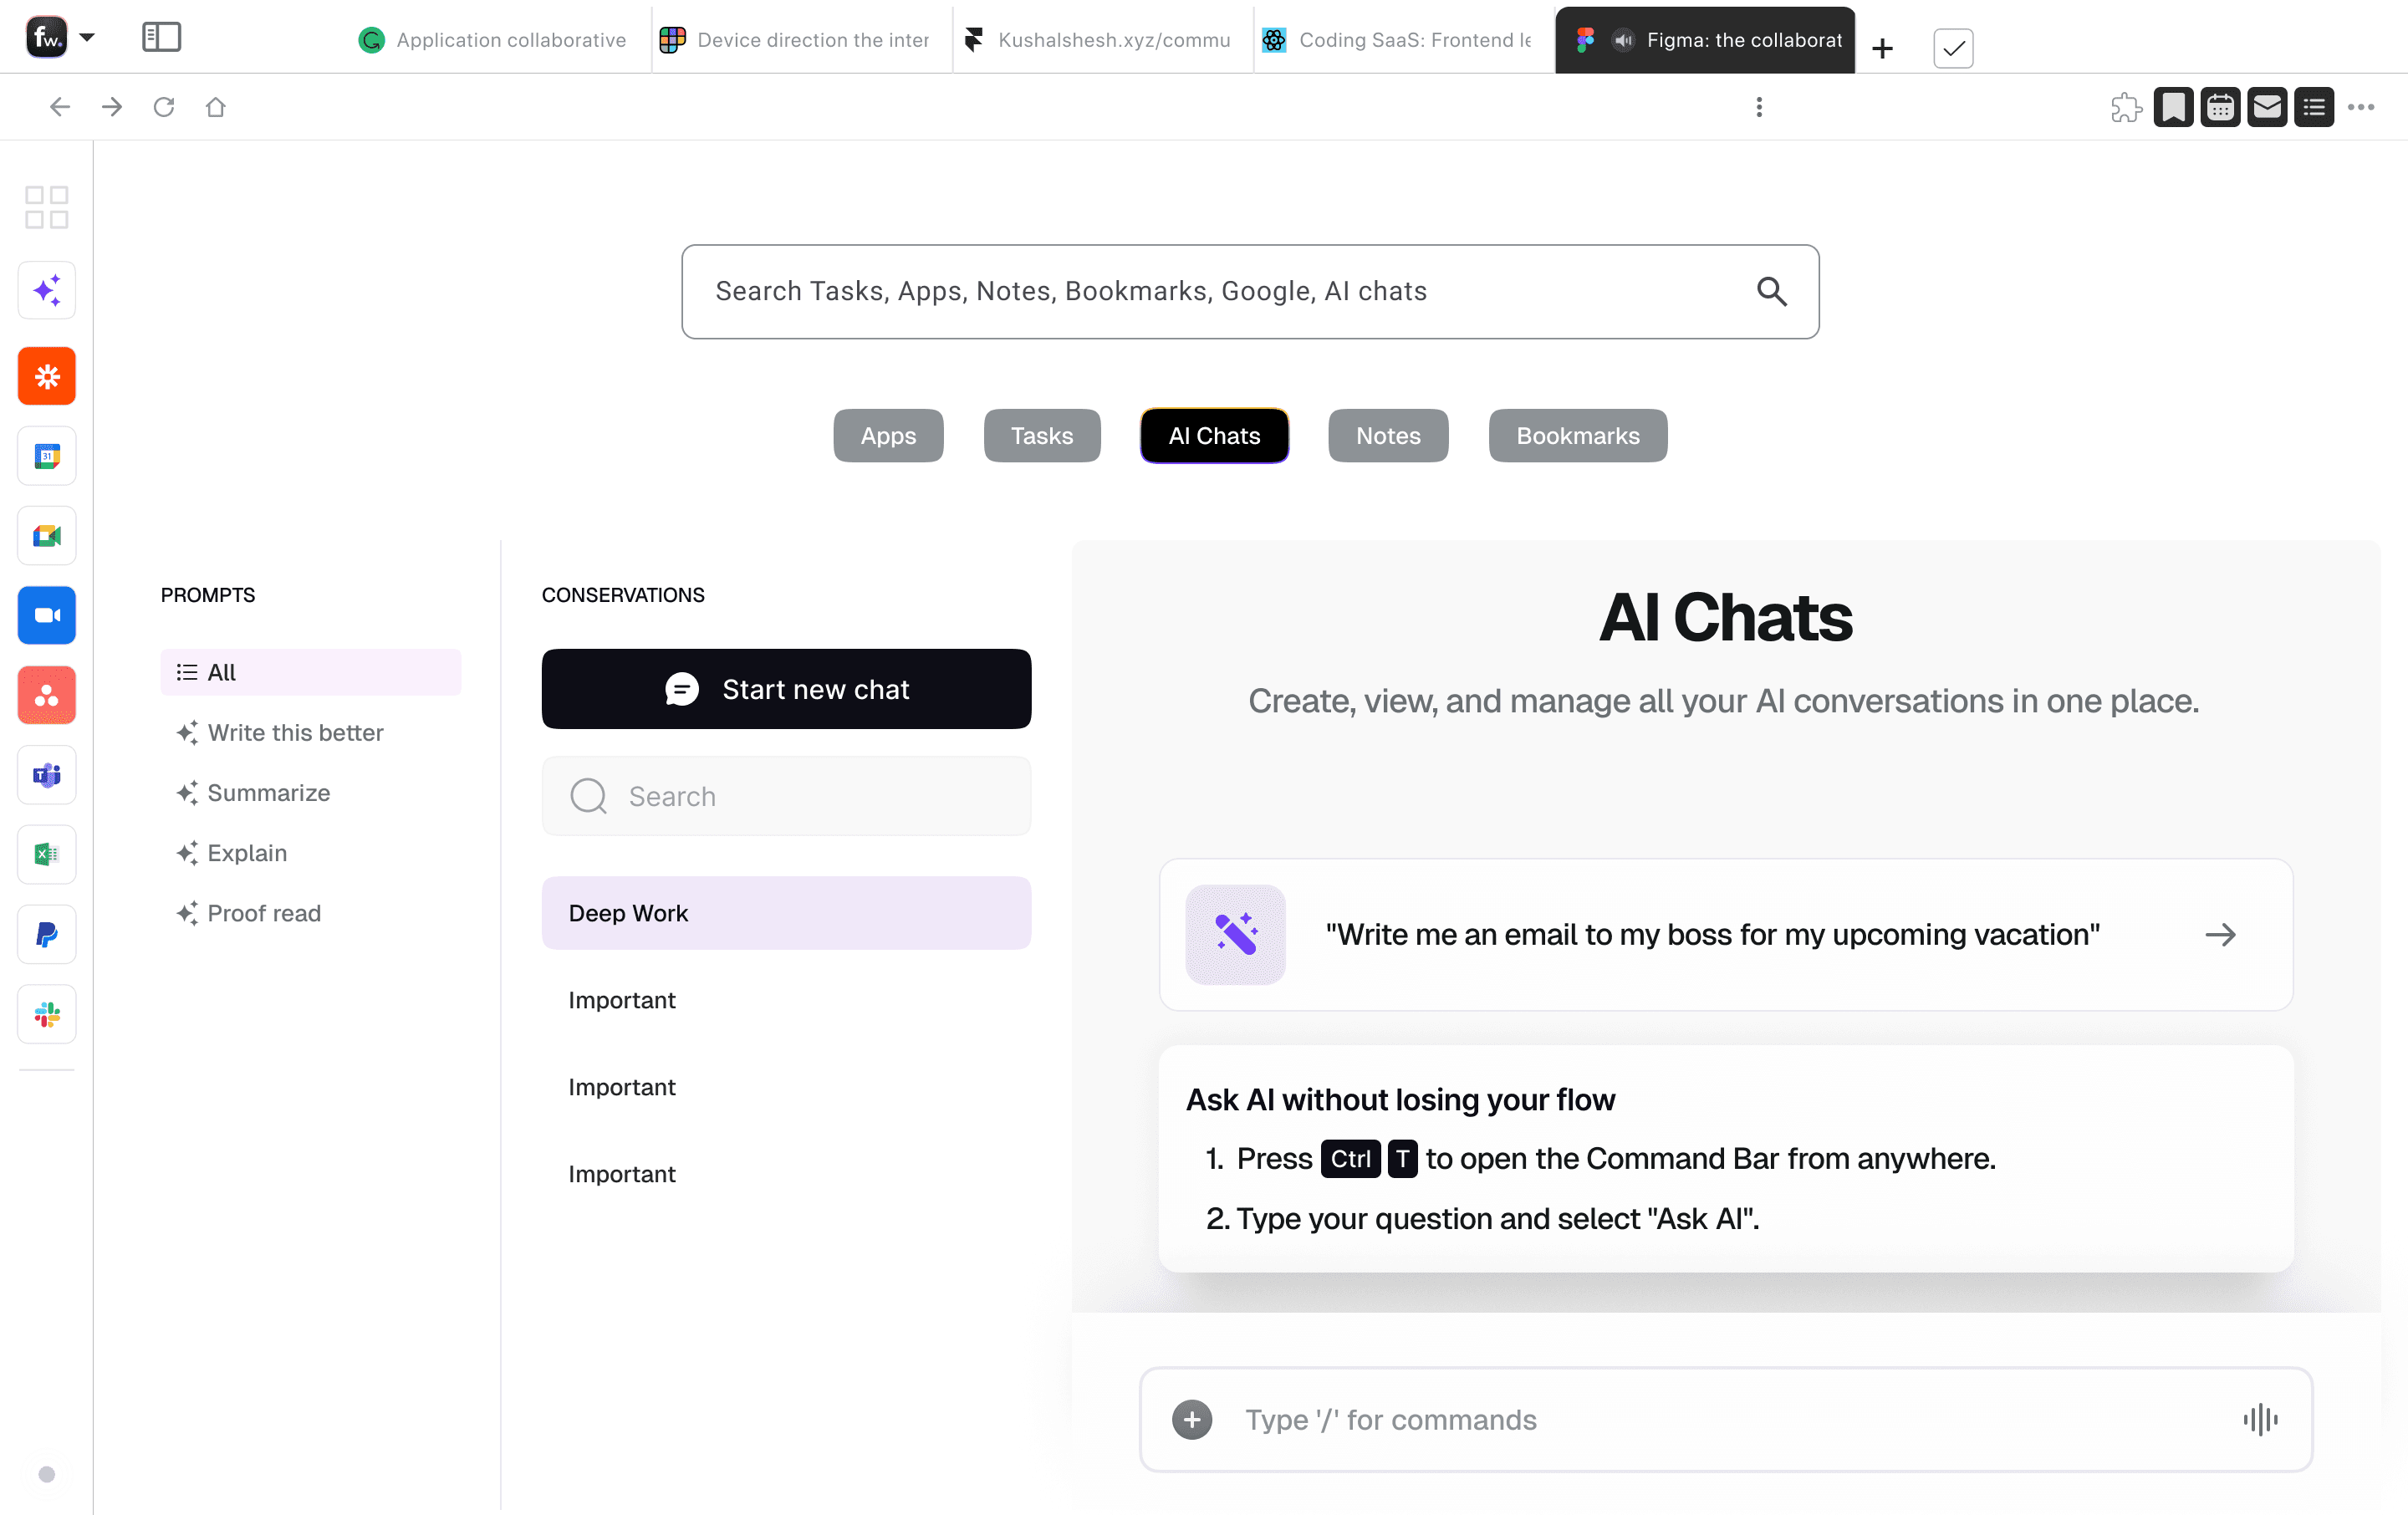Open PayPal from the sidebar
Screen dimensions: 2408x1515
[46, 934]
